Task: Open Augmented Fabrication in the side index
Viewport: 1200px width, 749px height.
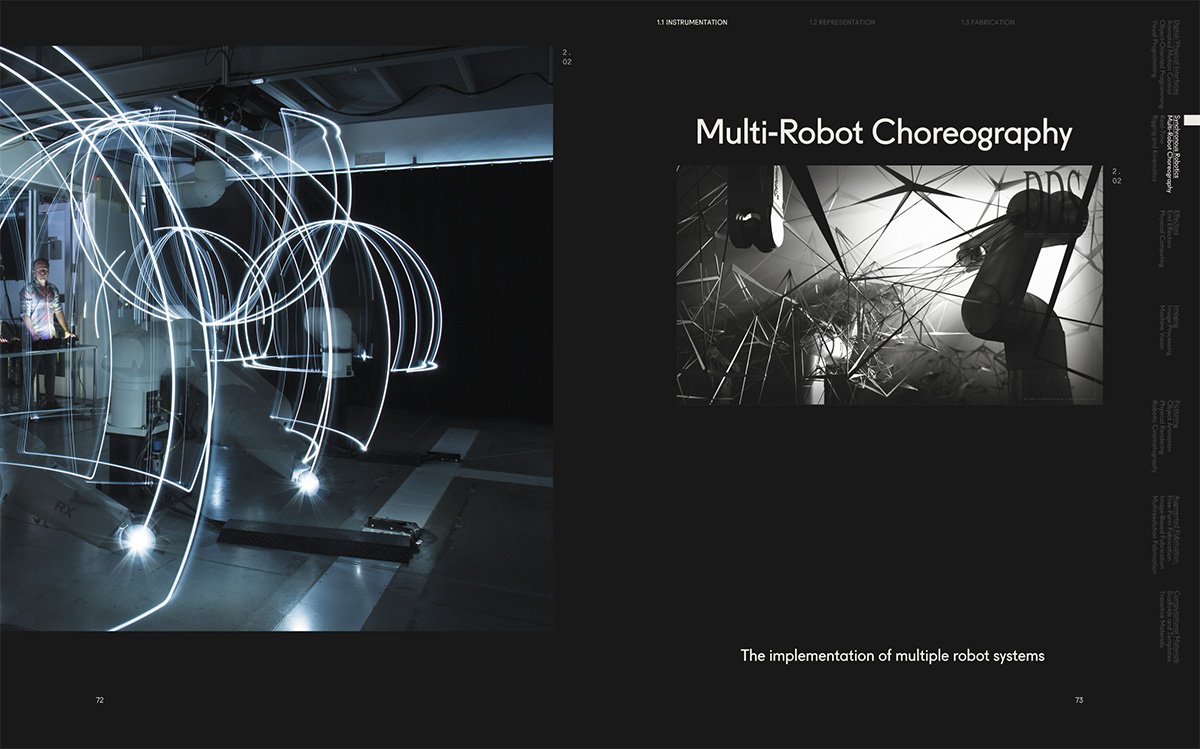Action: [1178, 534]
